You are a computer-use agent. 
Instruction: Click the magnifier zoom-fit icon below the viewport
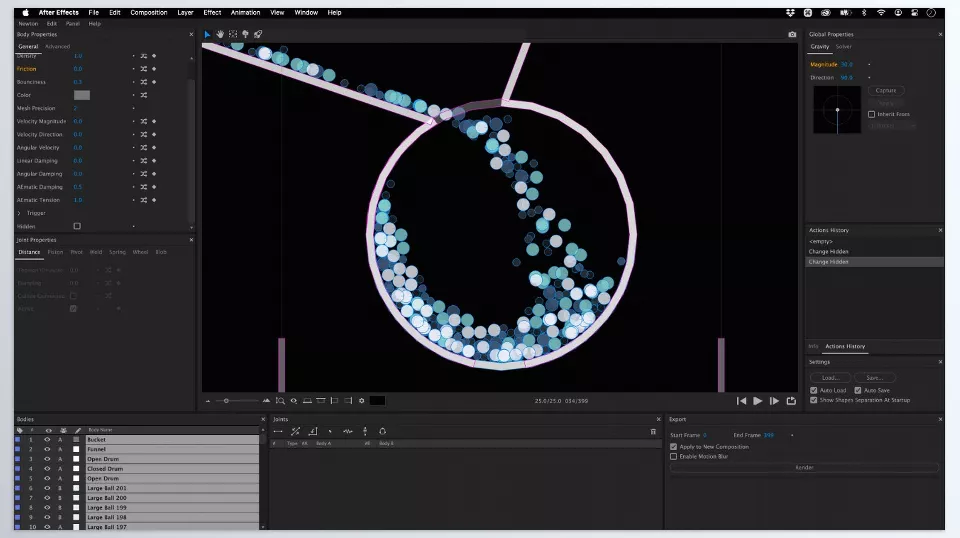point(280,401)
